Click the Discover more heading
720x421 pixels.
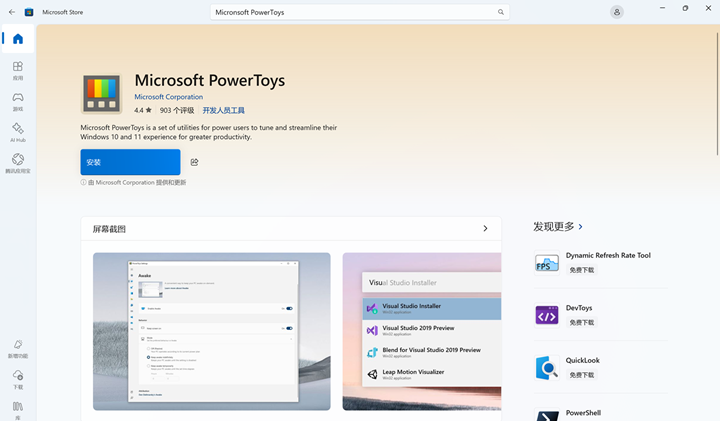tap(553, 227)
